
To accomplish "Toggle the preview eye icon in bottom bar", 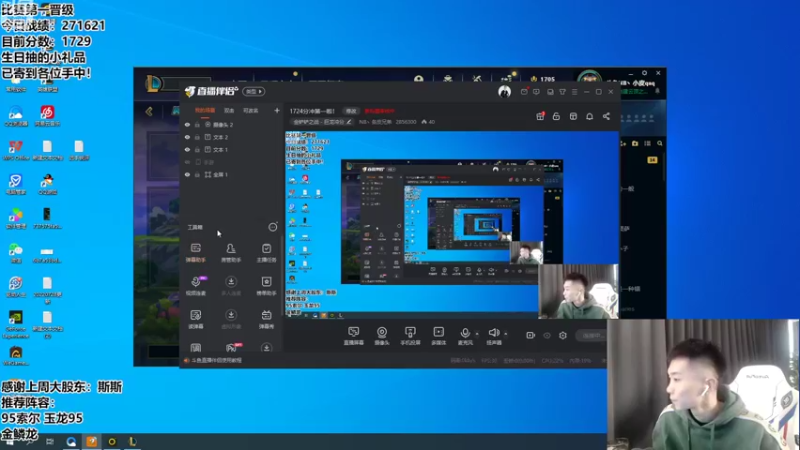I will [547, 336].
